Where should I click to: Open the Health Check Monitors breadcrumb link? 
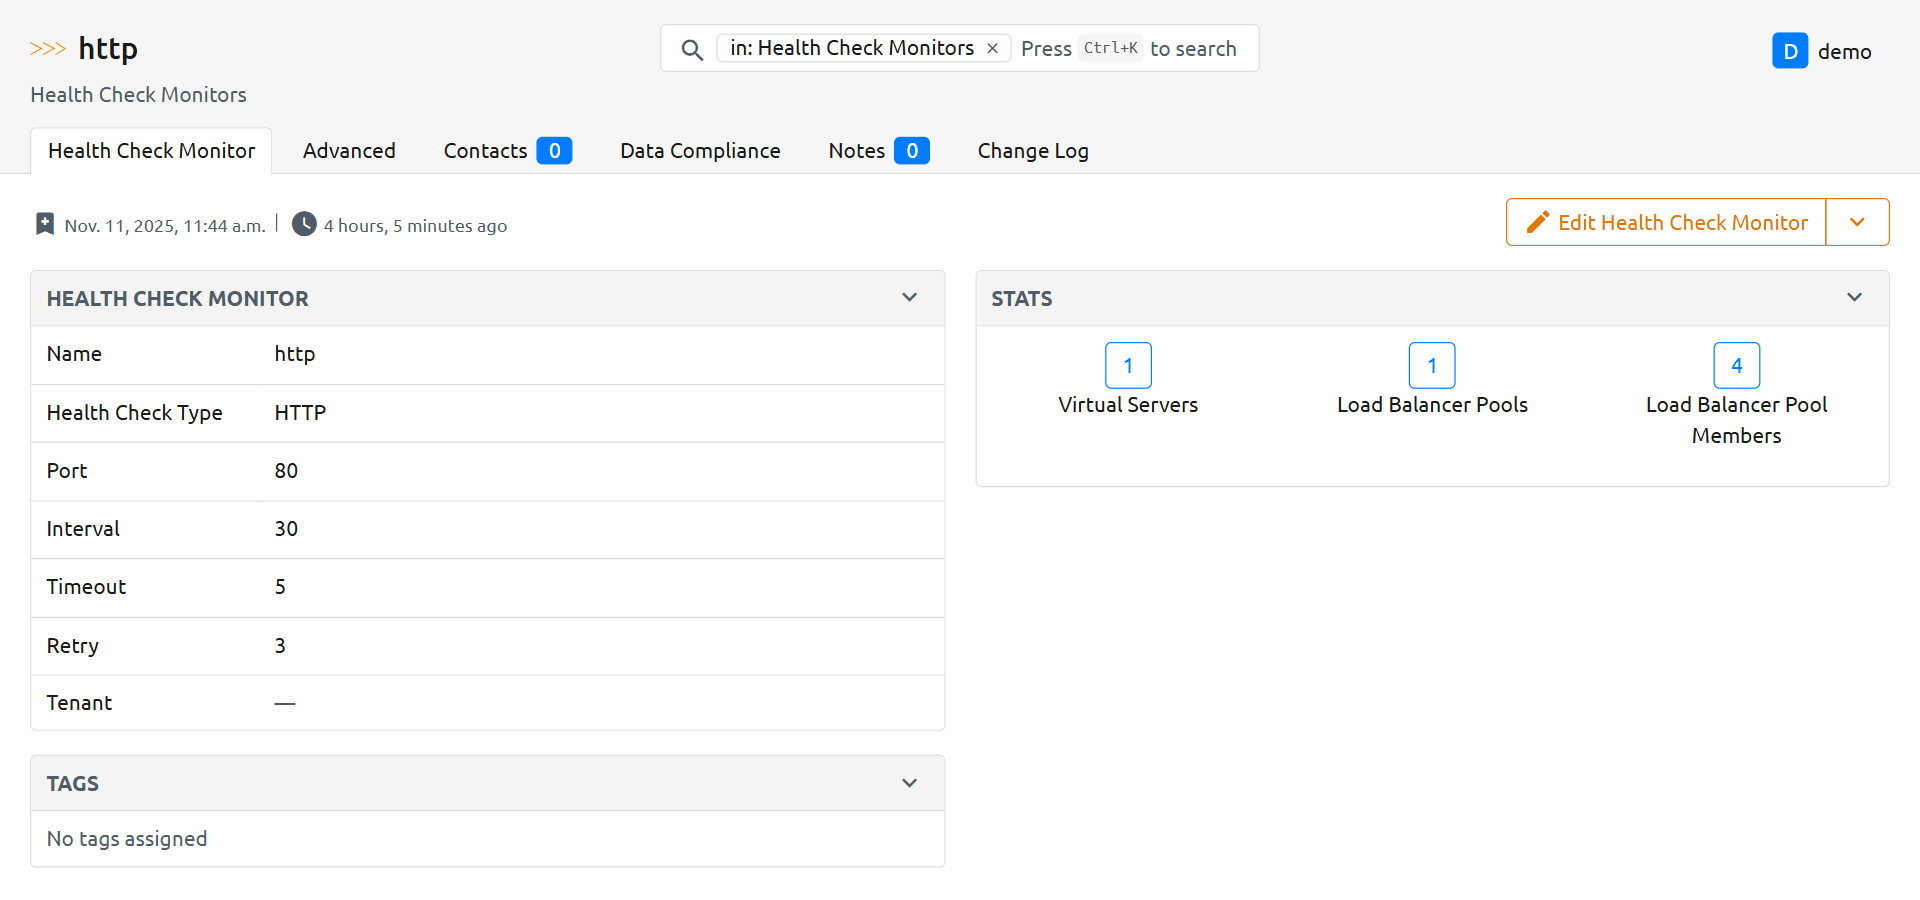pyautogui.click(x=138, y=95)
